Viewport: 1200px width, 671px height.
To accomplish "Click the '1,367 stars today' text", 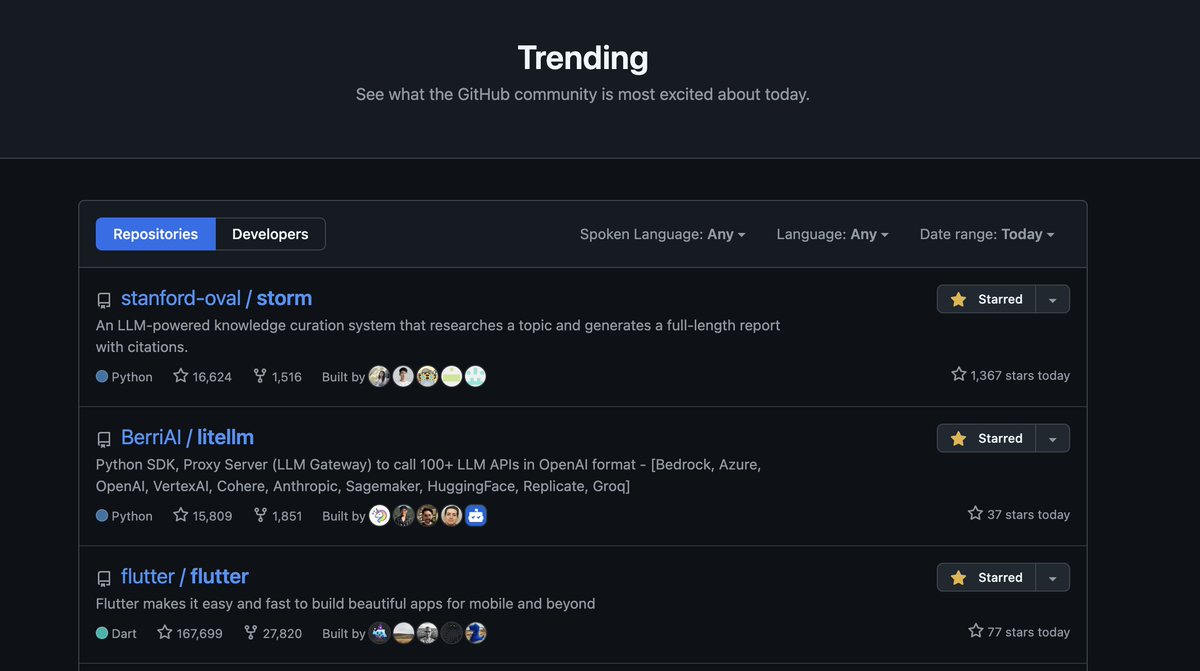I will coord(1020,375).
